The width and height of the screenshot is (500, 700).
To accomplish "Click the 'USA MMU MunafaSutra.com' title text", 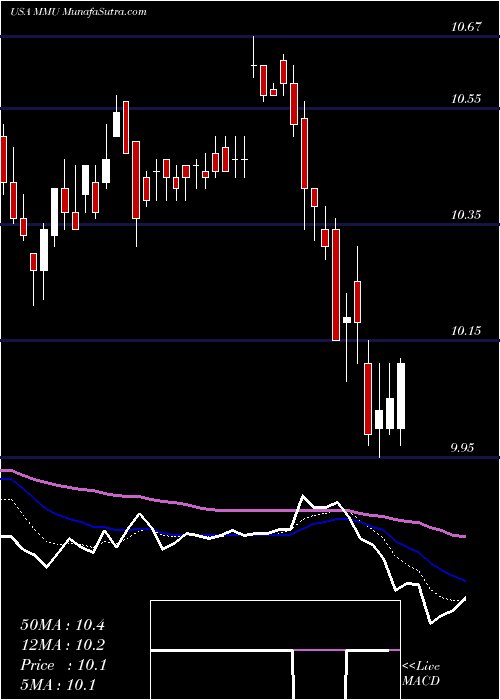I will click(78, 12).
